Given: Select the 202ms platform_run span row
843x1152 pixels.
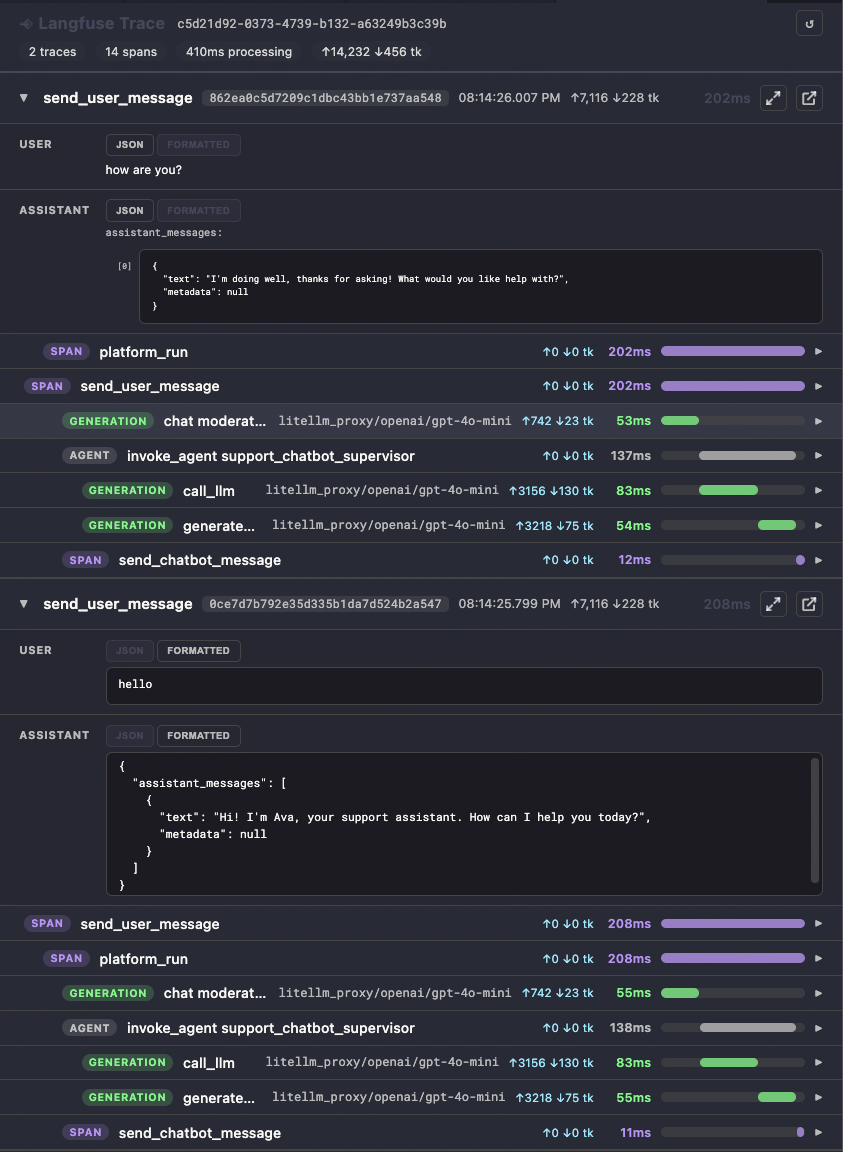Looking at the screenshot, I should (421, 351).
